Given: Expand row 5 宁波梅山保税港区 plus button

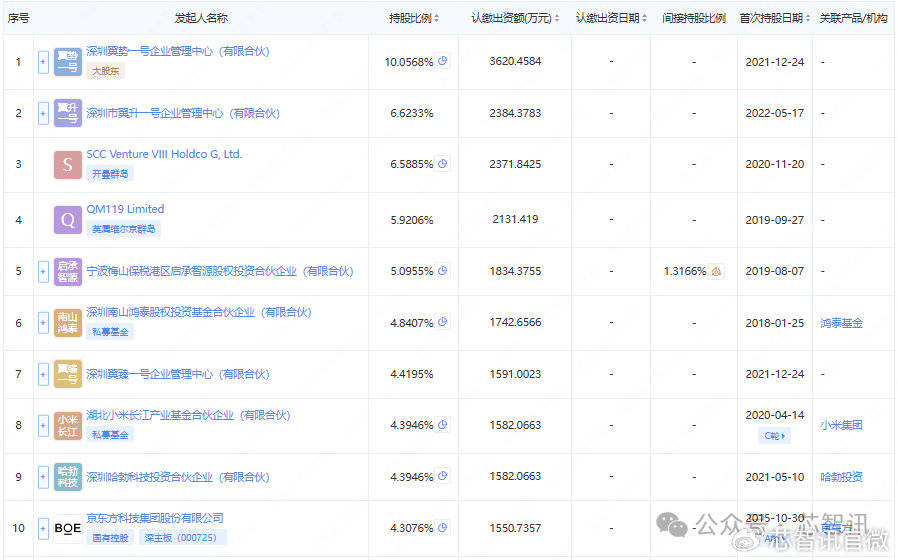Looking at the screenshot, I should 43,271.
